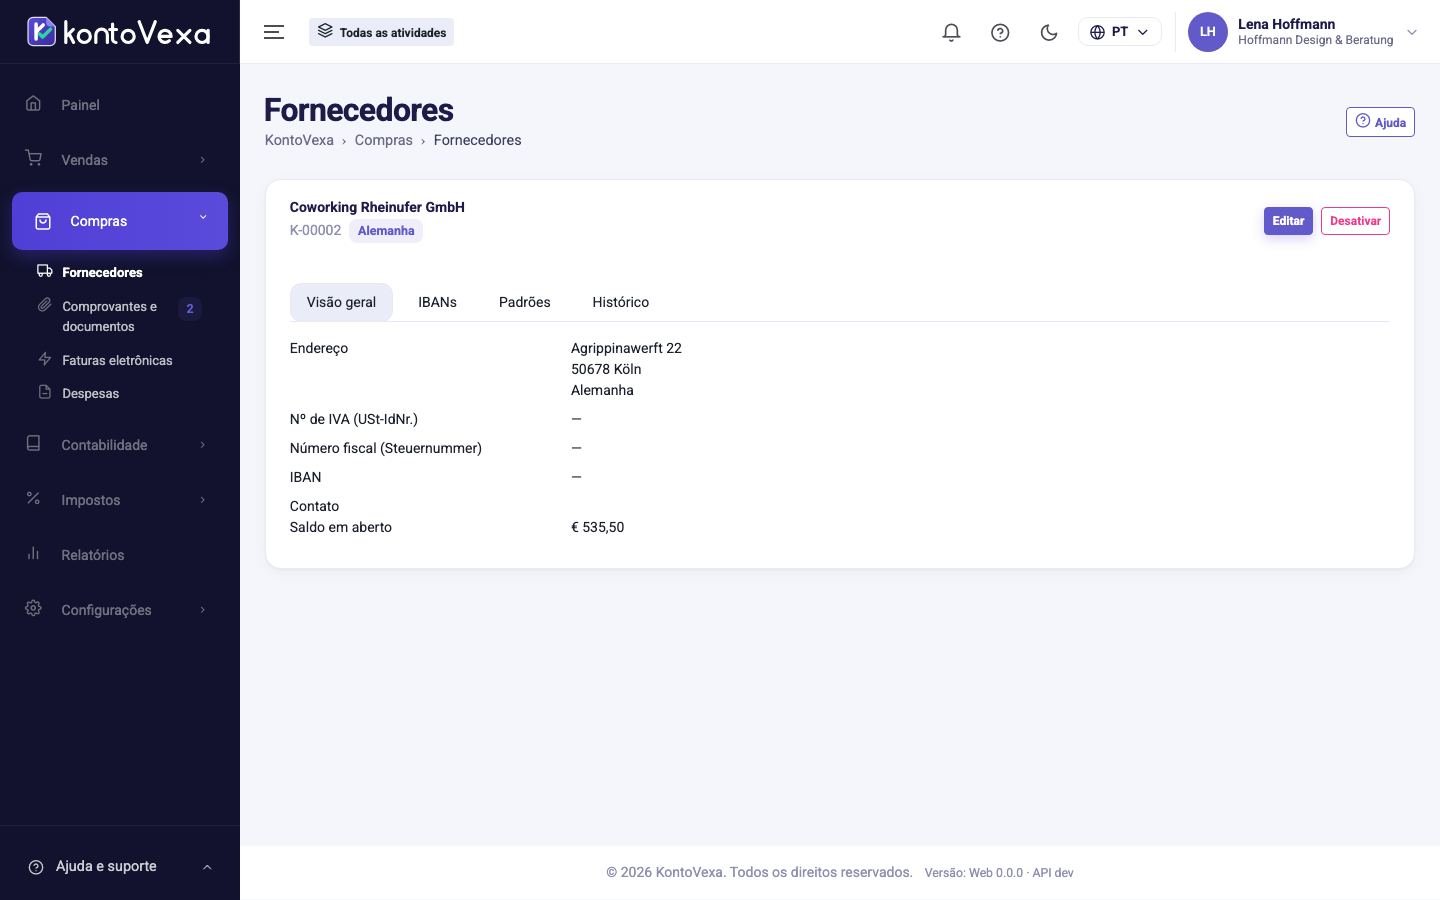The height and width of the screenshot is (900, 1440).
Task: Click the paperclip icon for Comprovantes
Action: (45, 305)
